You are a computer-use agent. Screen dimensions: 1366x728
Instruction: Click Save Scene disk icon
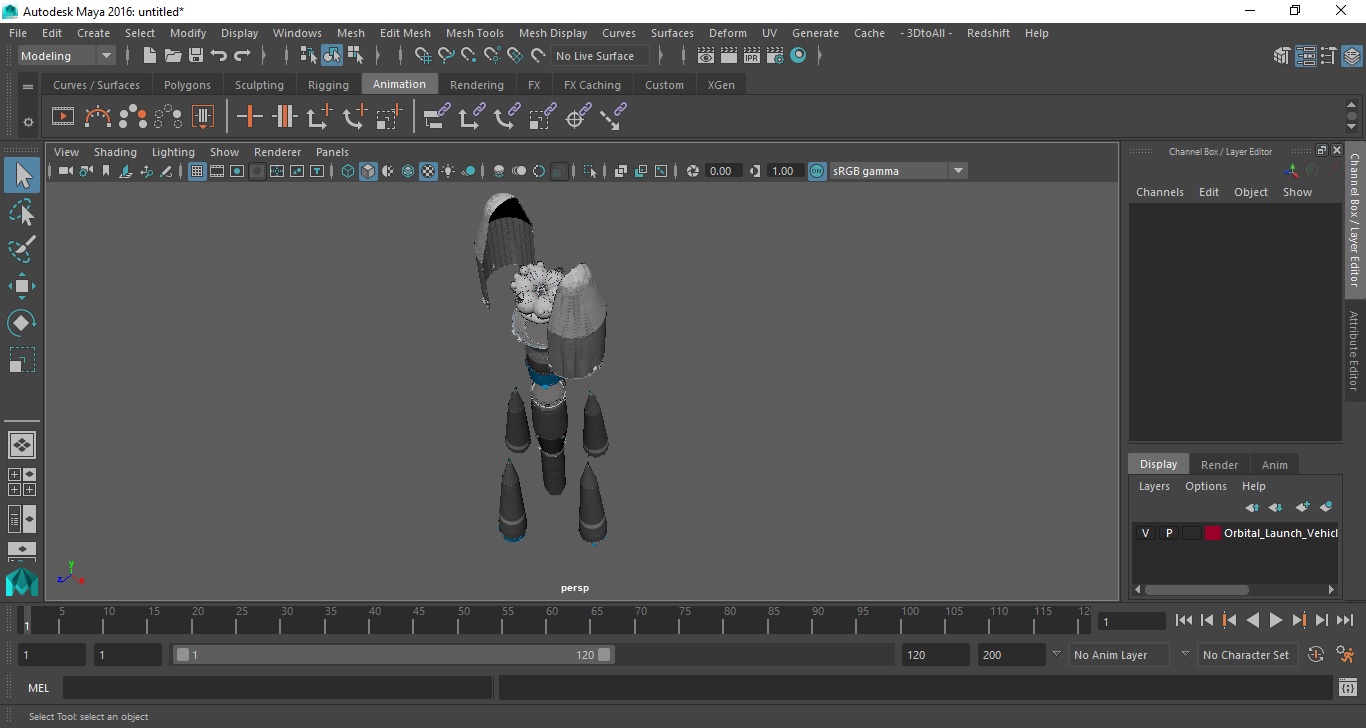coord(196,56)
